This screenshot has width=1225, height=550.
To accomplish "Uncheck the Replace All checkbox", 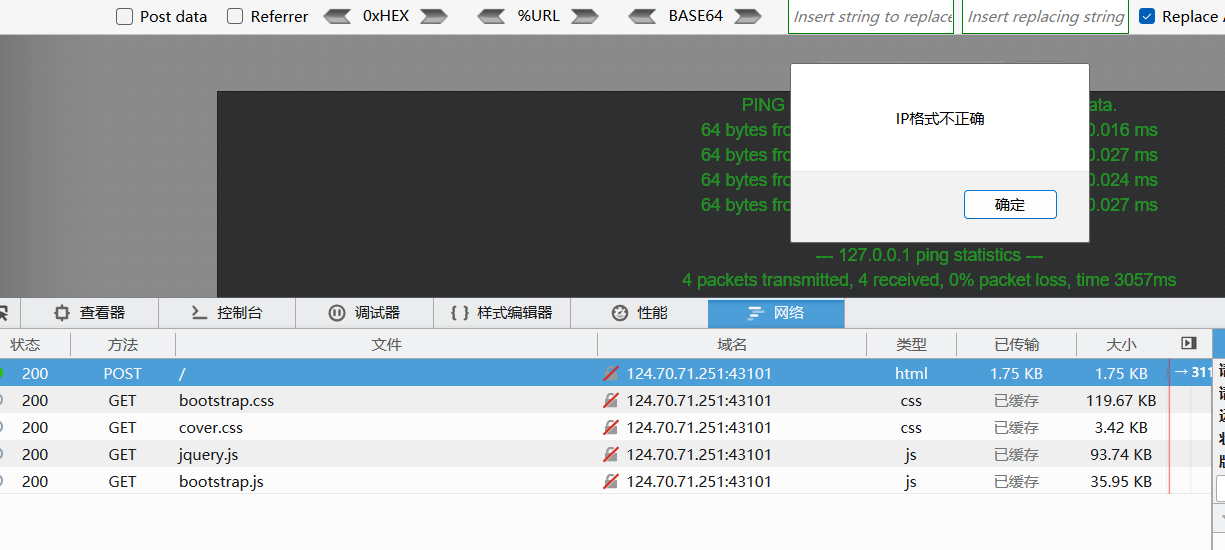I will point(1147,16).
